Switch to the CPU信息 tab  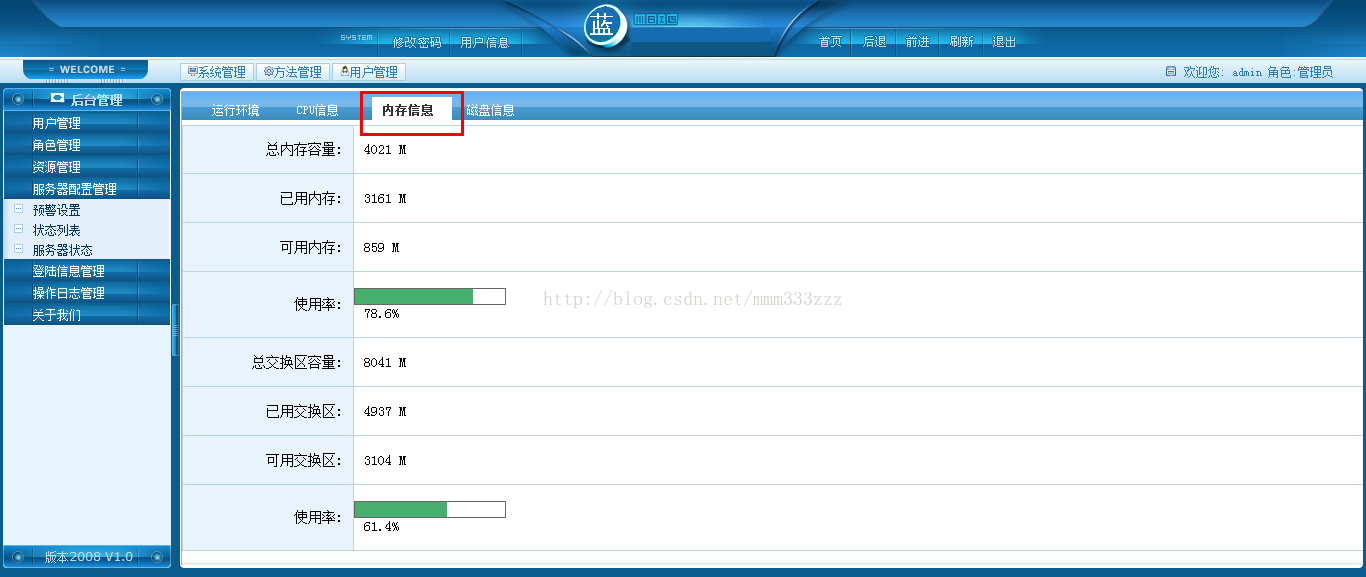[317, 110]
